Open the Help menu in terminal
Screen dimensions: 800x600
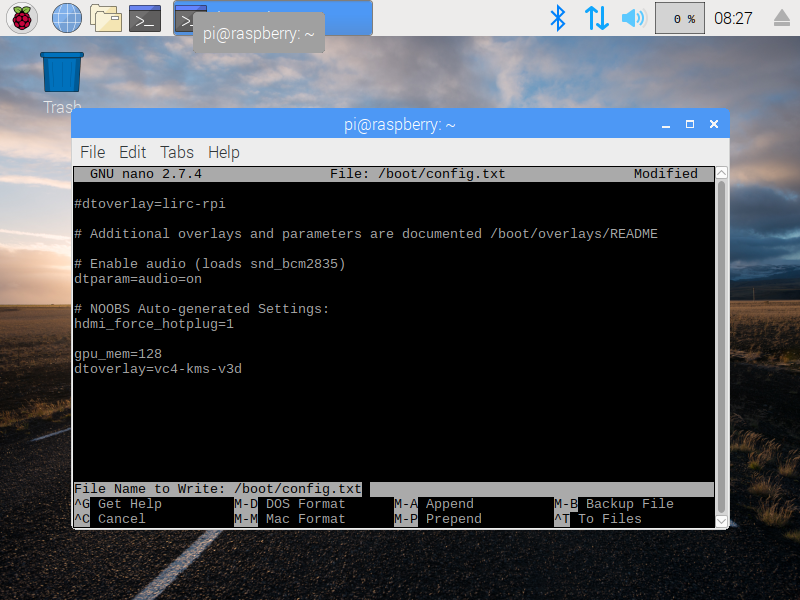224,152
